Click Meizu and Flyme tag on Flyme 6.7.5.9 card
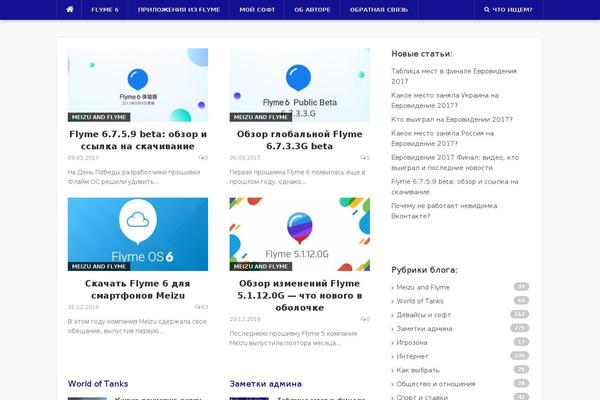Image resolution: width=600 pixels, height=400 pixels. [x=99, y=117]
